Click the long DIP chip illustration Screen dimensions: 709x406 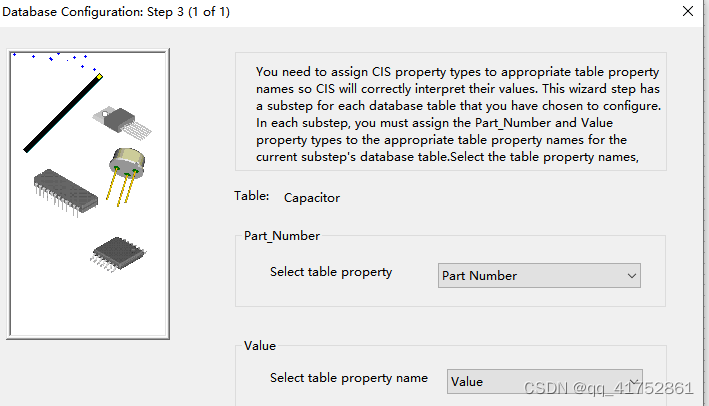point(66,193)
